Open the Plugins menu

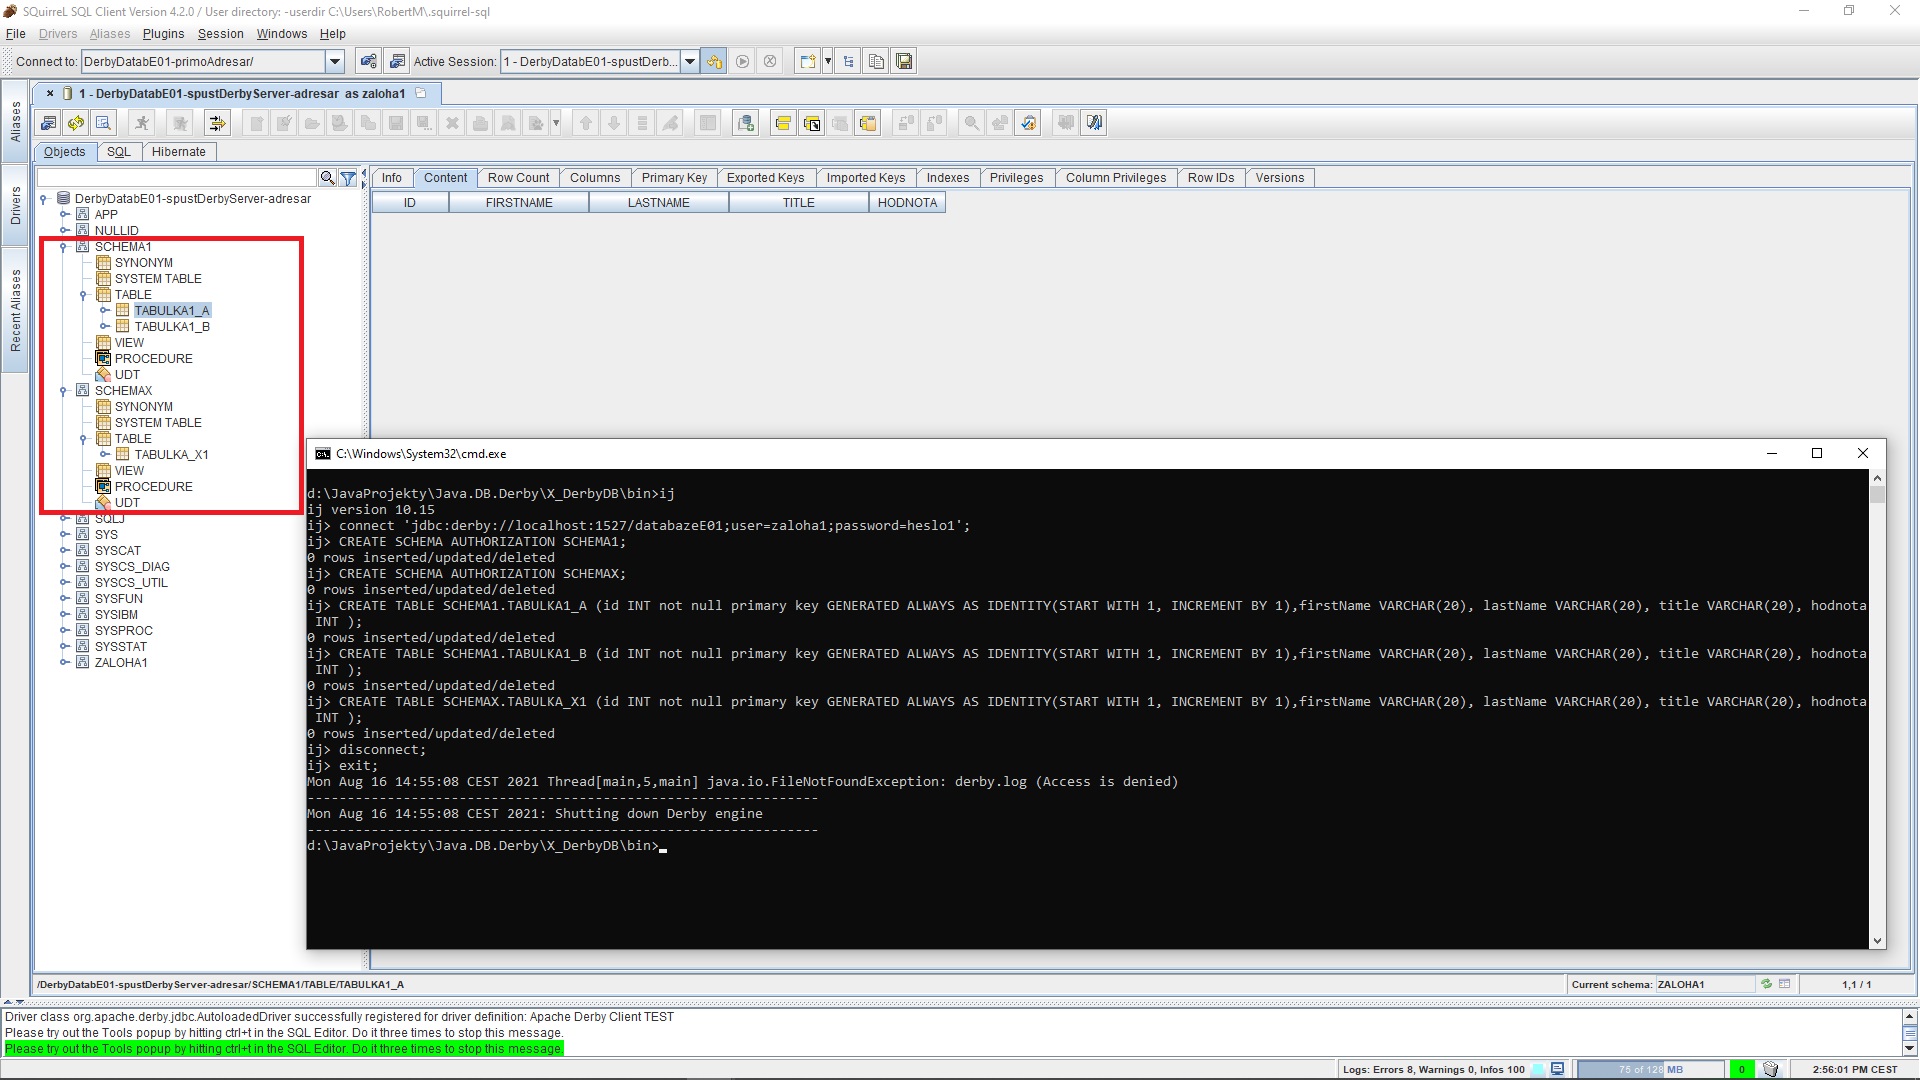point(163,34)
